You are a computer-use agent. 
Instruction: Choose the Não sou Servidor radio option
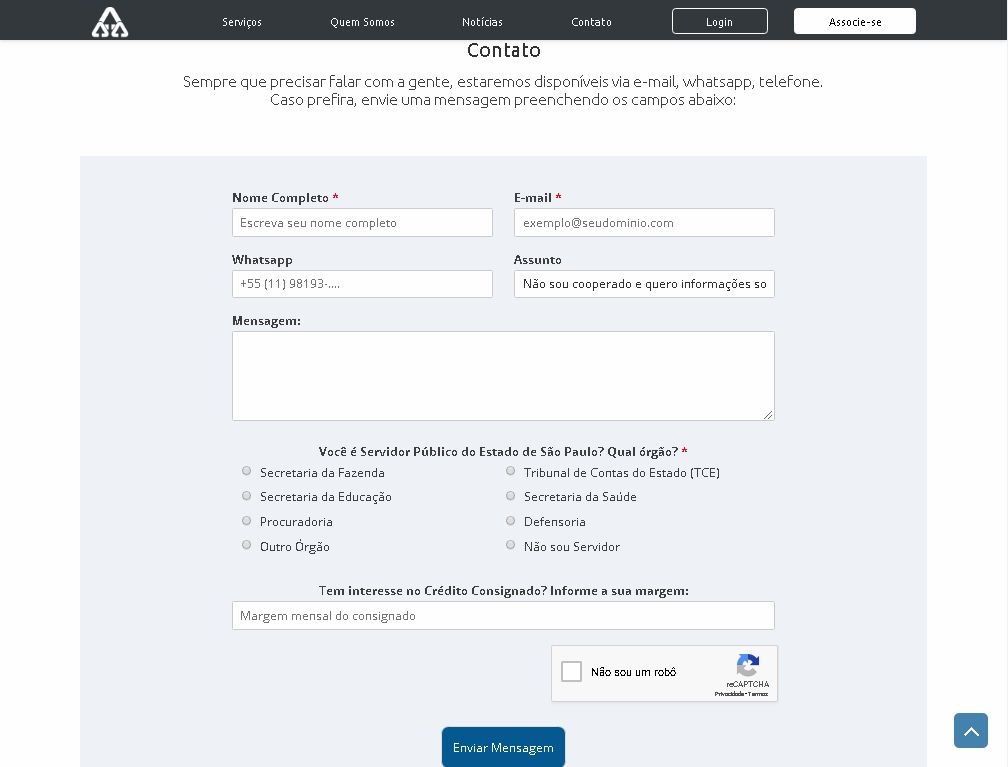pyautogui.click(x=510, y=545)
